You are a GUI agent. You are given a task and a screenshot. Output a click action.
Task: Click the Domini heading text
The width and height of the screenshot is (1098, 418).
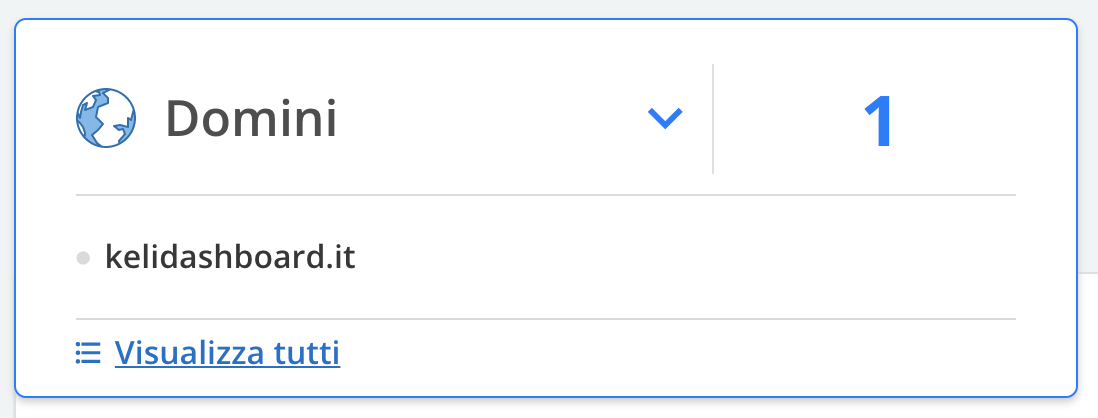(251, 118)
